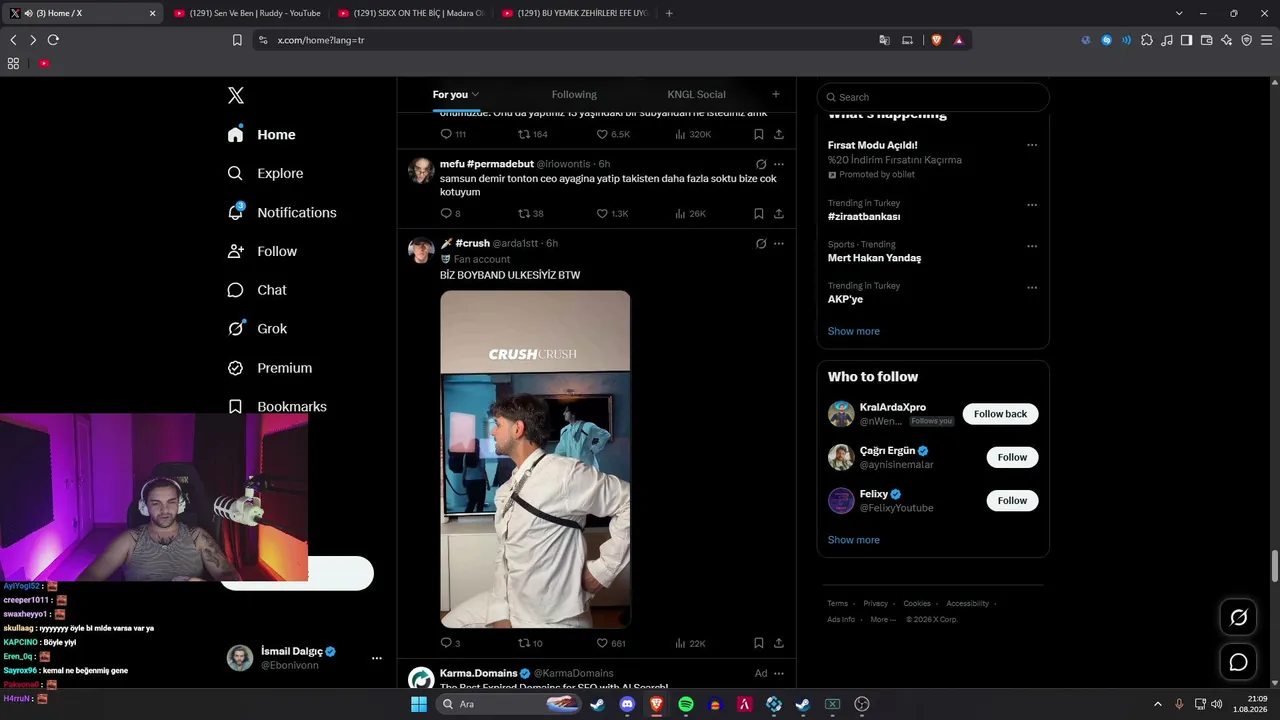Bookmark this page in the address bar
Viewport: 1280px width, 720px height.
point(237,40)
